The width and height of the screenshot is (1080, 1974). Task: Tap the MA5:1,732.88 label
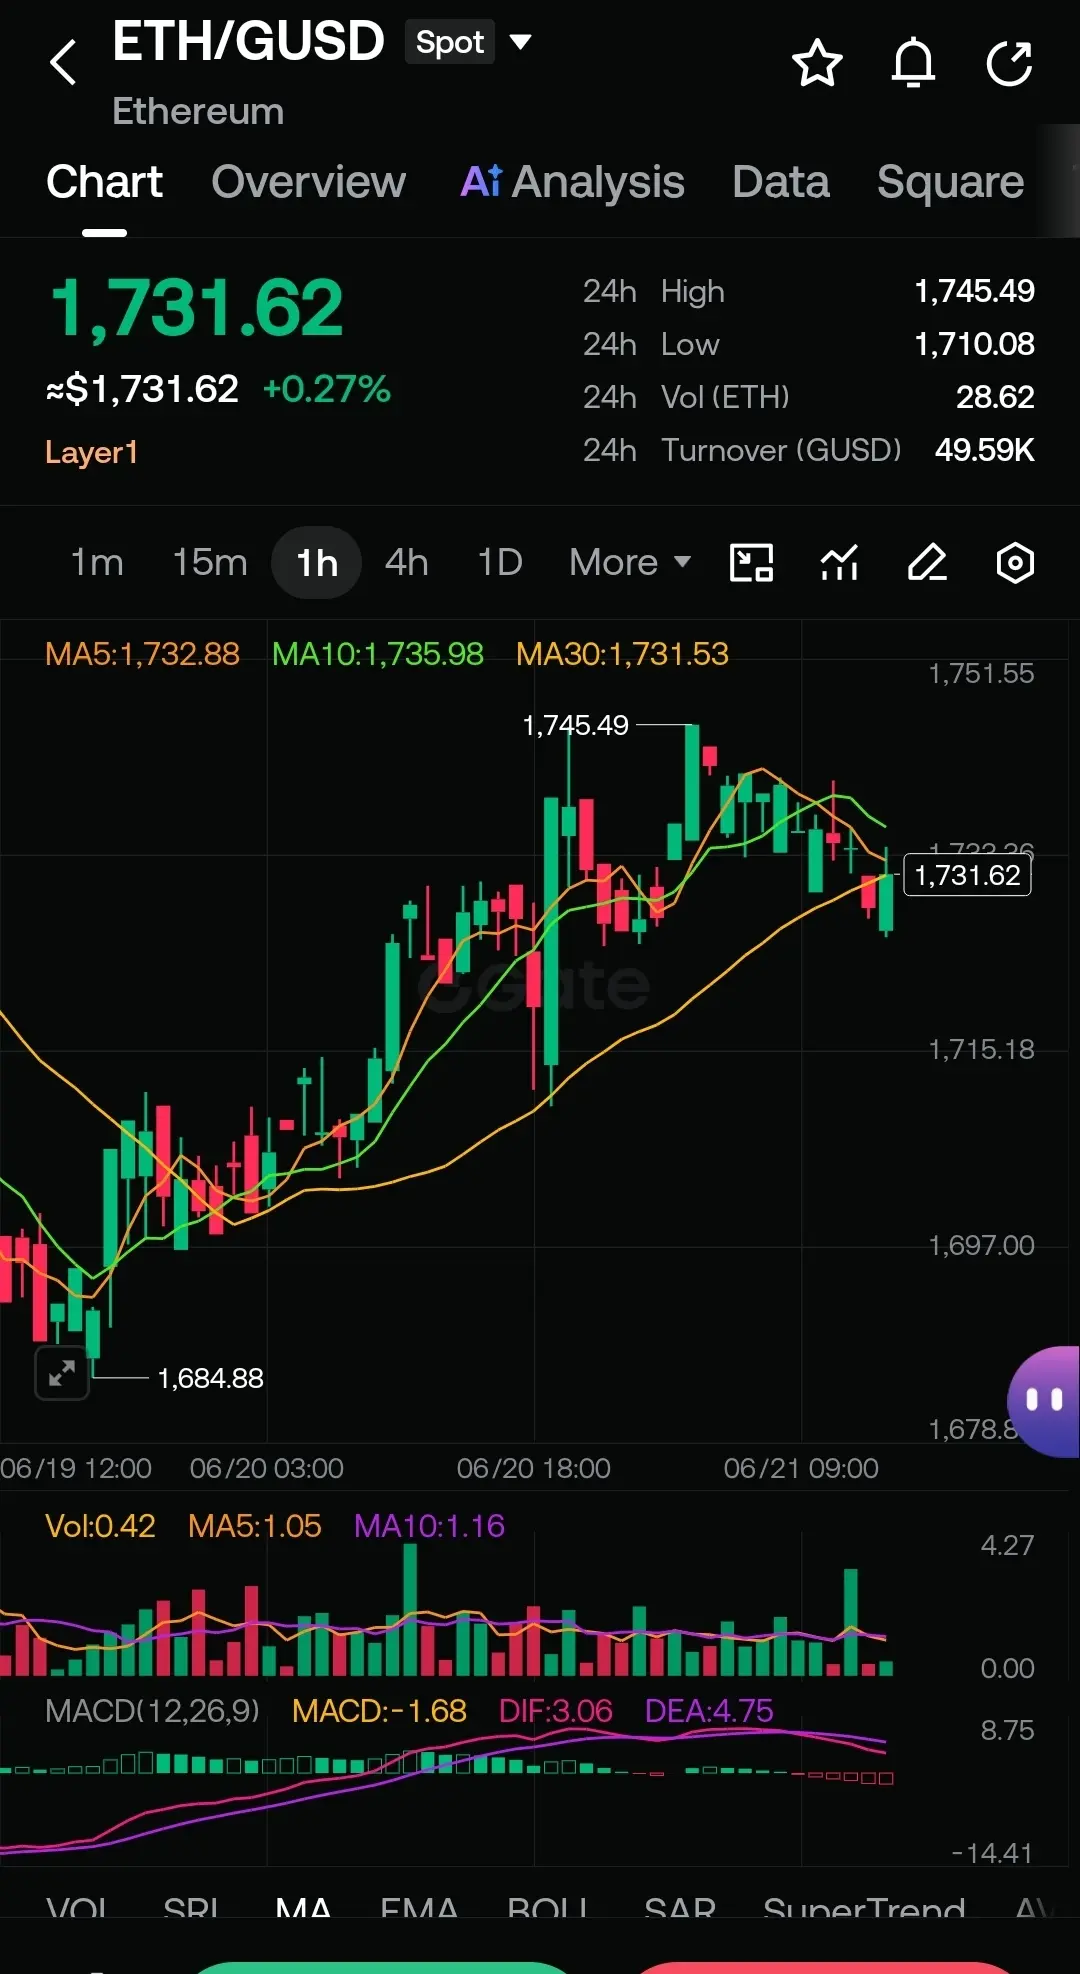click(x=142, y=654)
